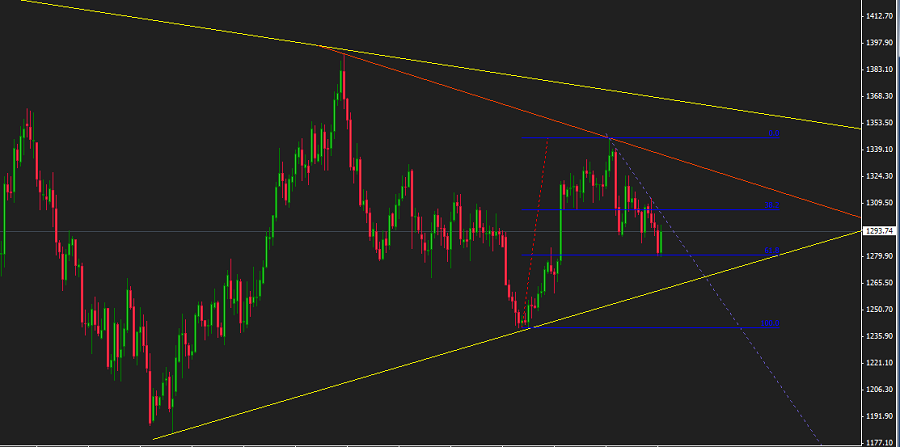Click the latest green candle at right
Image resolution: width=900 pixels, height=447 pixels.
tap(660, 243)
